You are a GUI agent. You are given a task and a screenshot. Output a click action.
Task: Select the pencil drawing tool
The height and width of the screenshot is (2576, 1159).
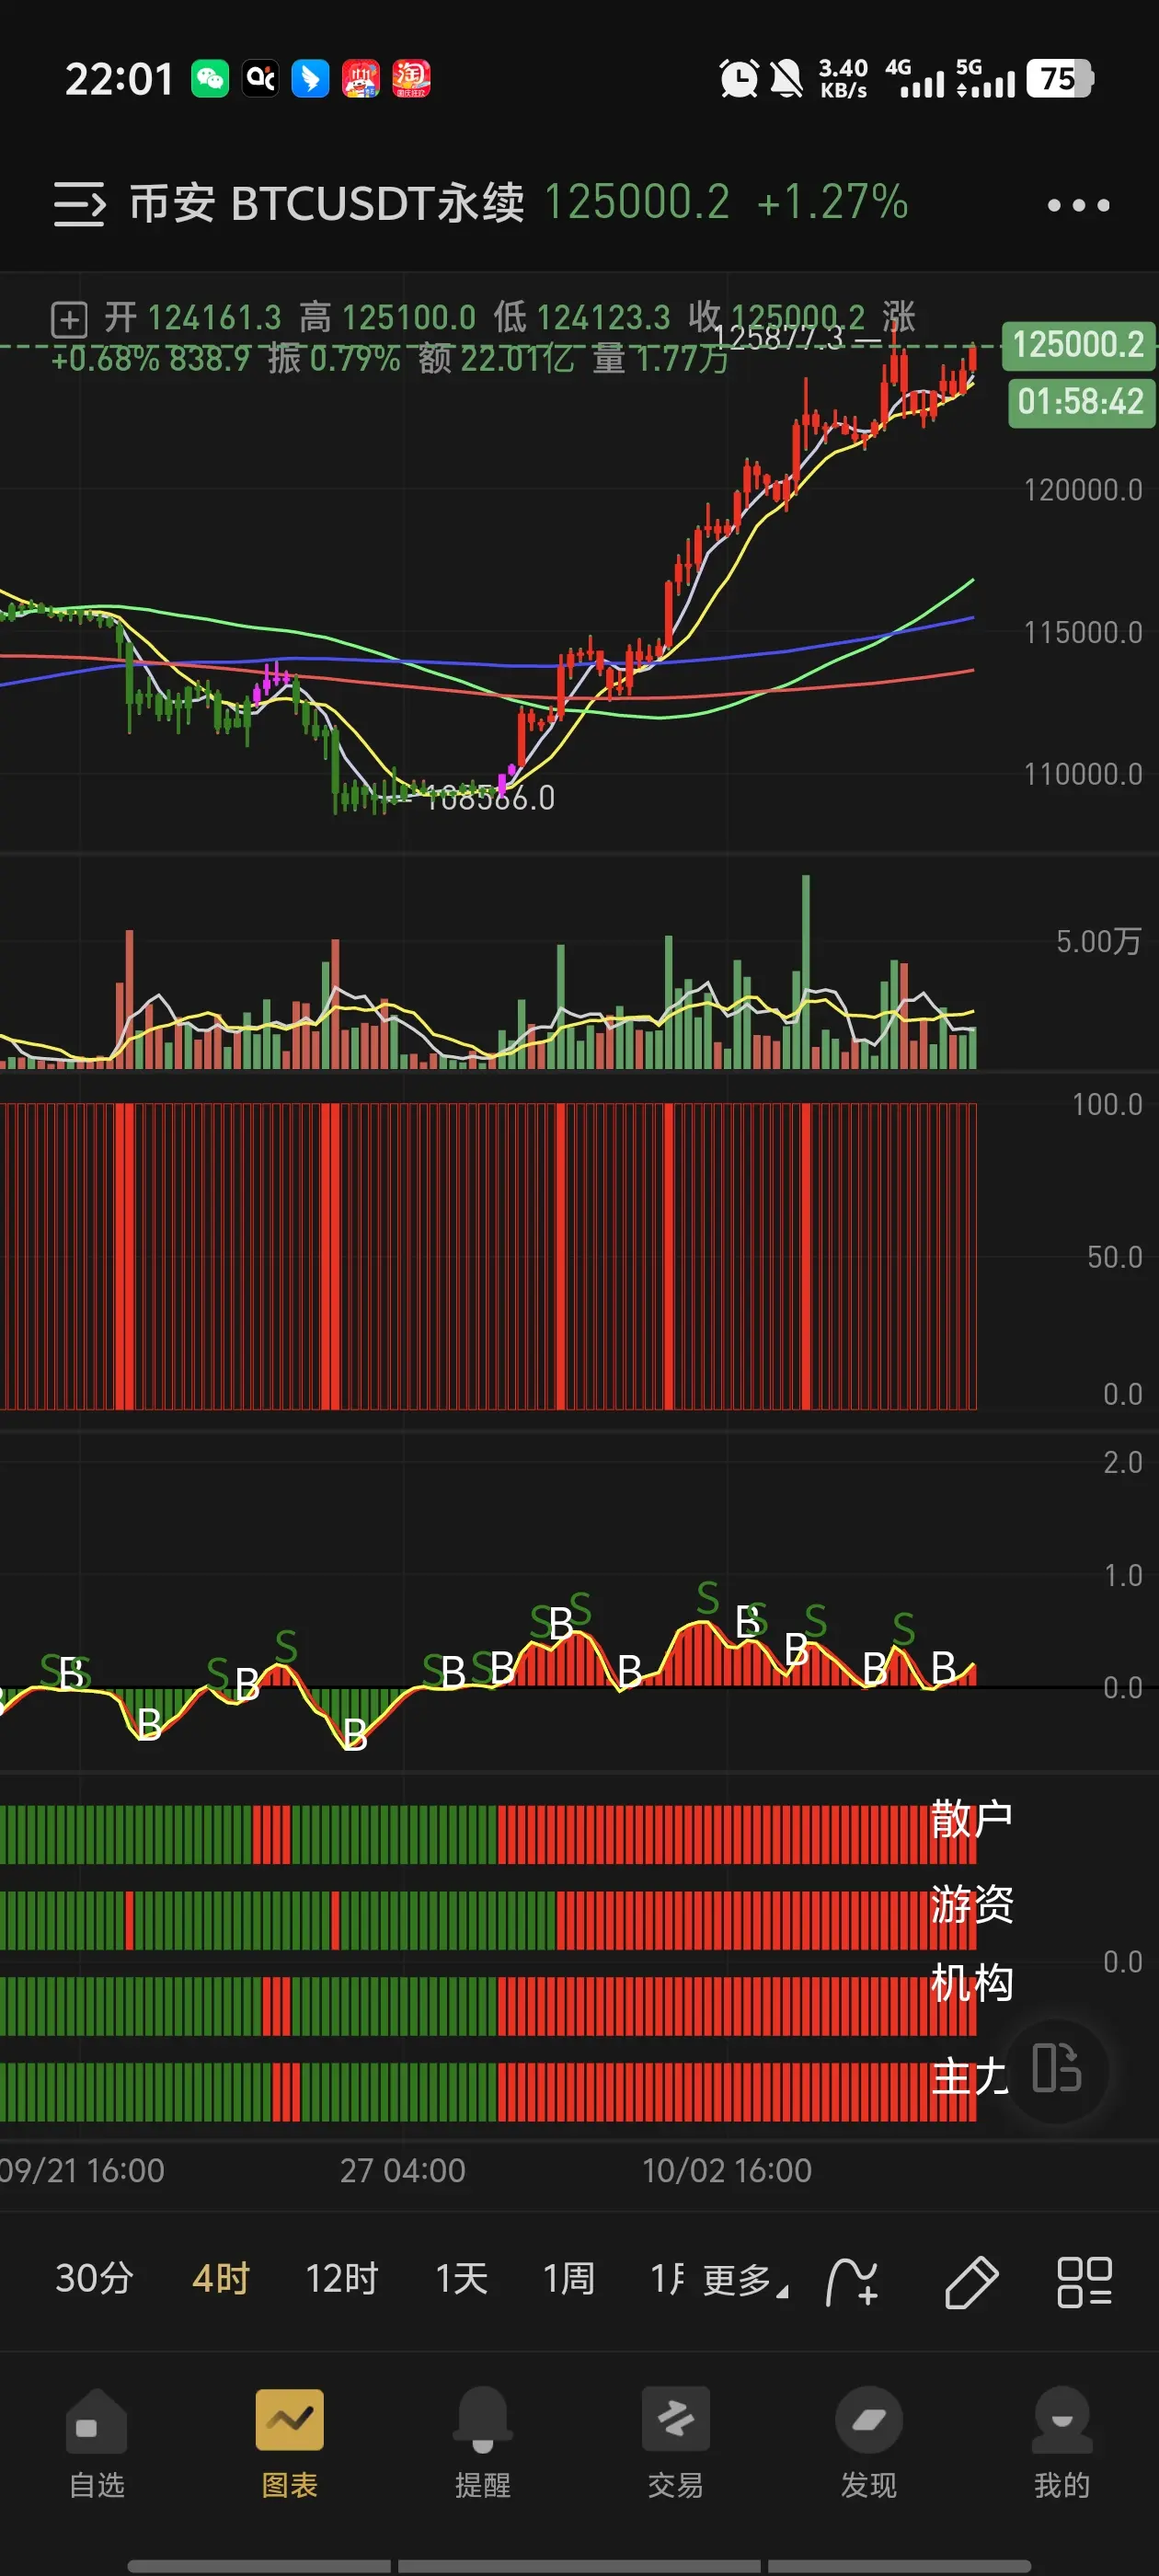(x=971, y=2281)
